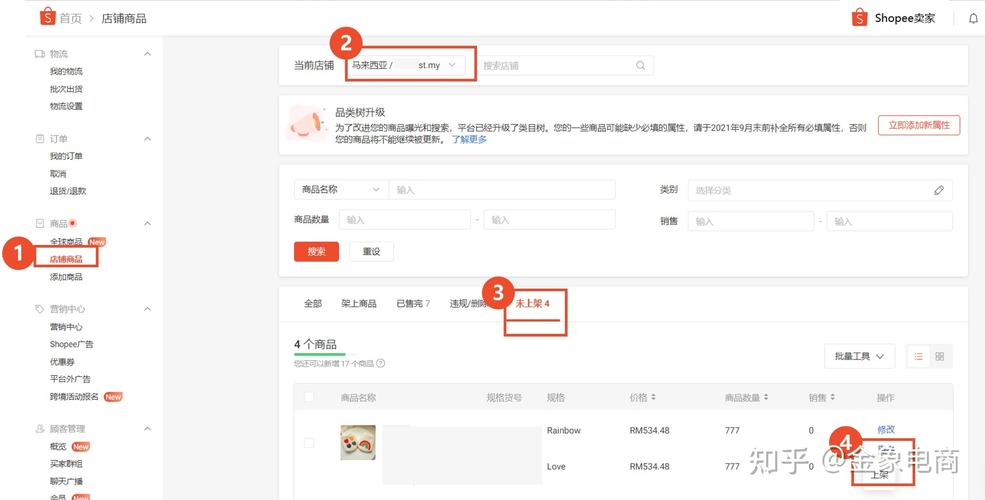Sort by 销售 column arrows

(832, 398)
